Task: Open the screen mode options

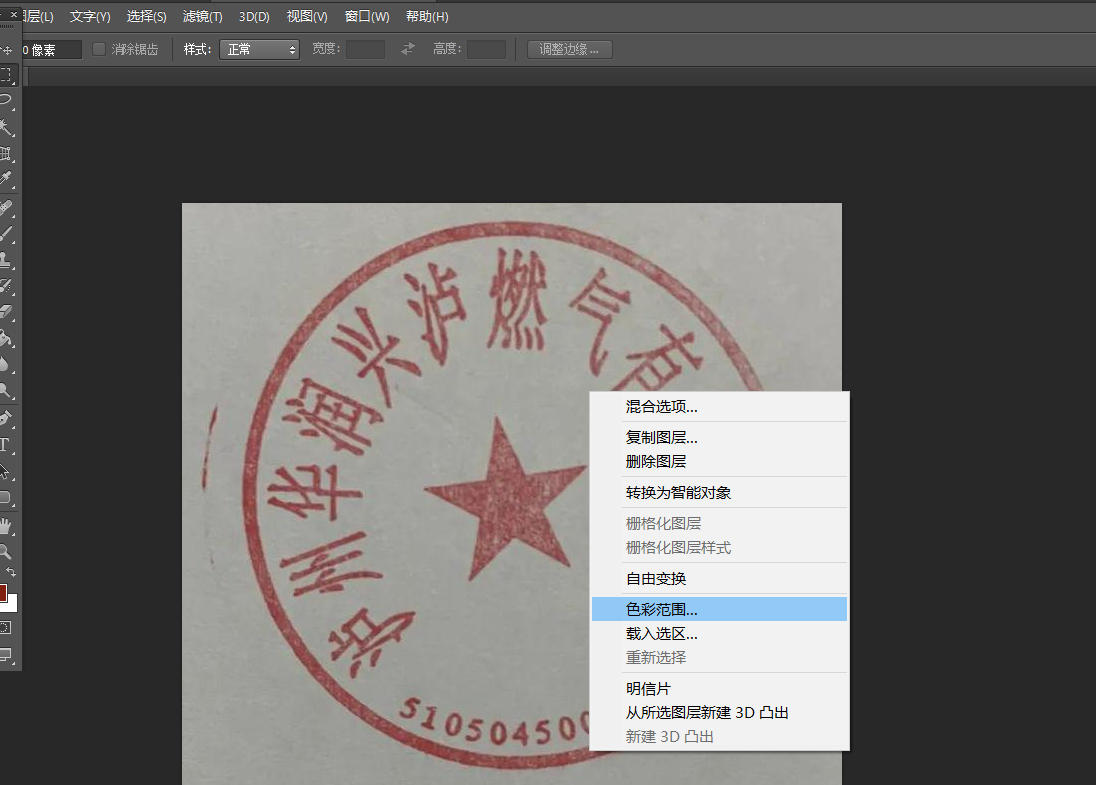Action: point(6,655)
